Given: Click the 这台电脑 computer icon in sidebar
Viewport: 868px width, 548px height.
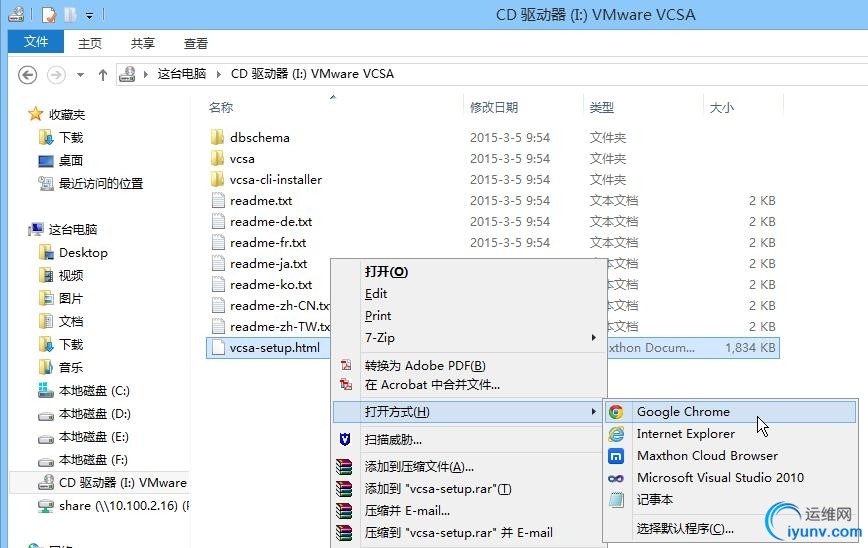Looking at the screenshot, I should tap(37, 229).
